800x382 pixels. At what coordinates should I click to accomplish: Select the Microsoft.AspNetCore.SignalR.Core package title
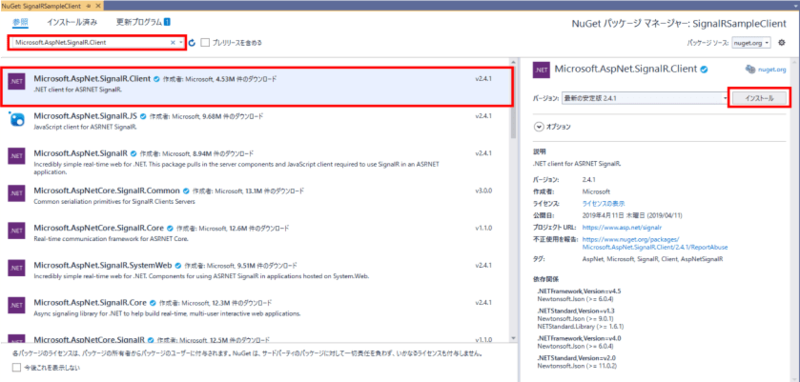[x=99, y=227]
